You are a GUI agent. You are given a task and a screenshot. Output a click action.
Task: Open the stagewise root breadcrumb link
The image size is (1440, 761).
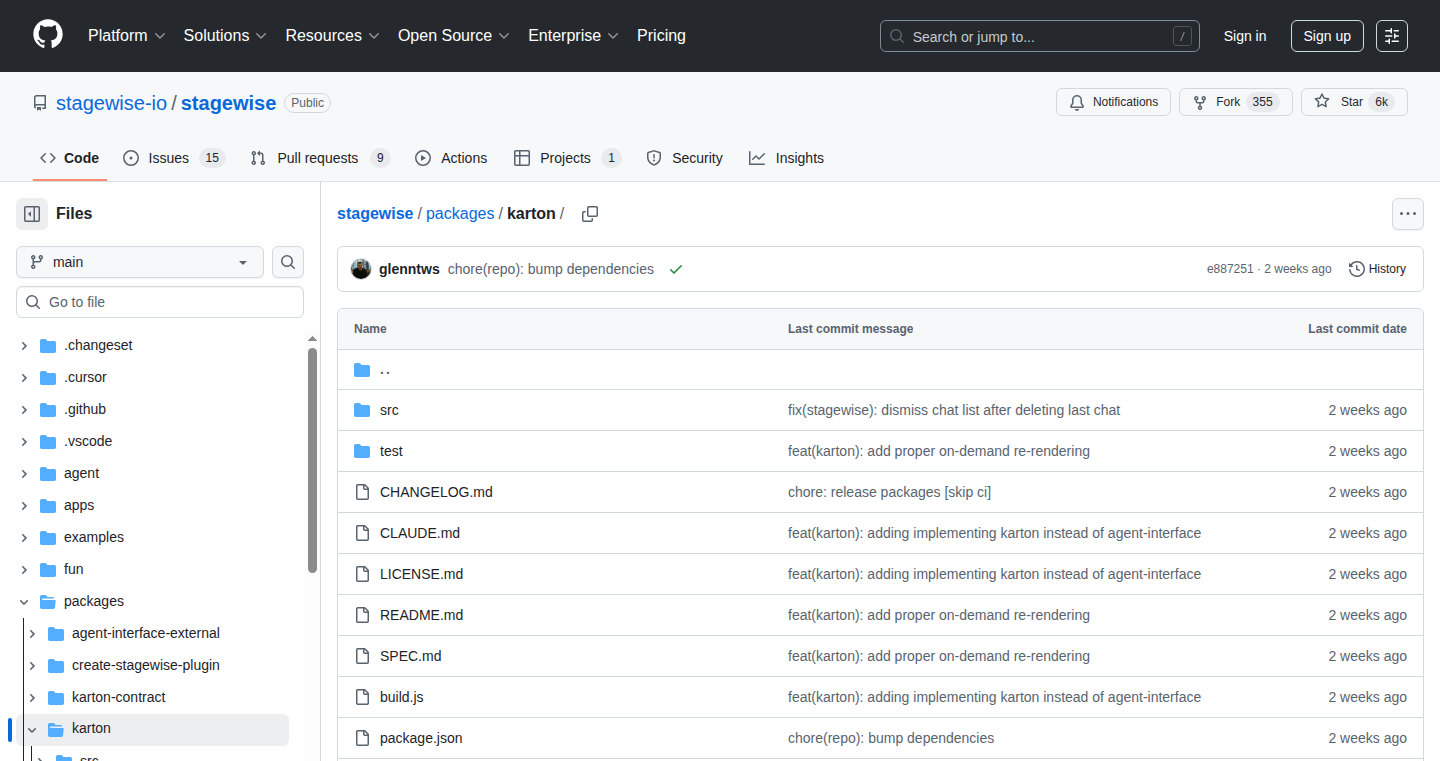point(375,214)
